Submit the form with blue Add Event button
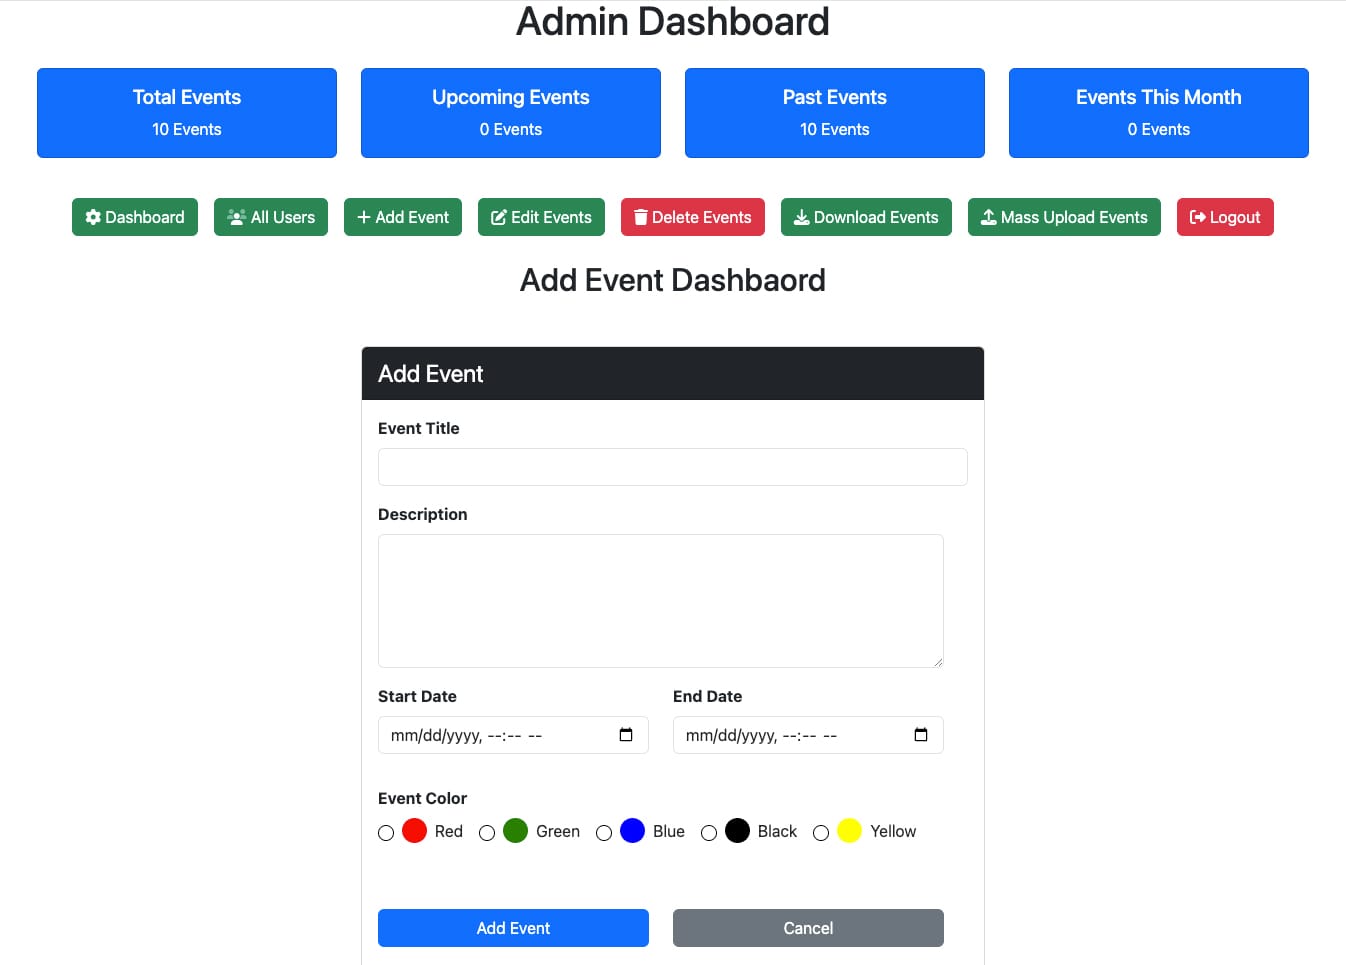The width and height of the screenshot is (1346, 965). point(513,928)
